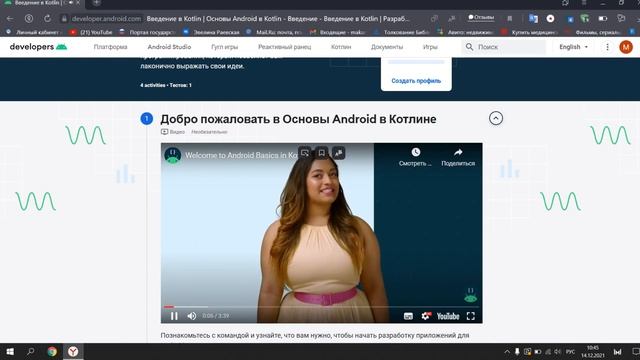The image size is (640, 360).
Task: Open the 'Толкование Библии' bookmark
Action: coord(402,32)
